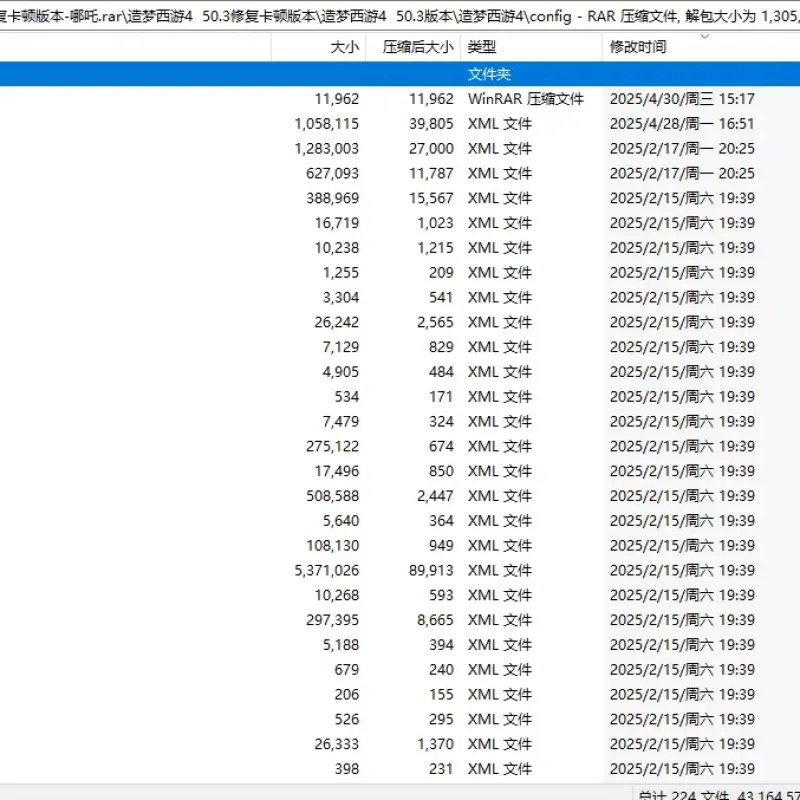Select the file with size 7,479

point(341,421)
